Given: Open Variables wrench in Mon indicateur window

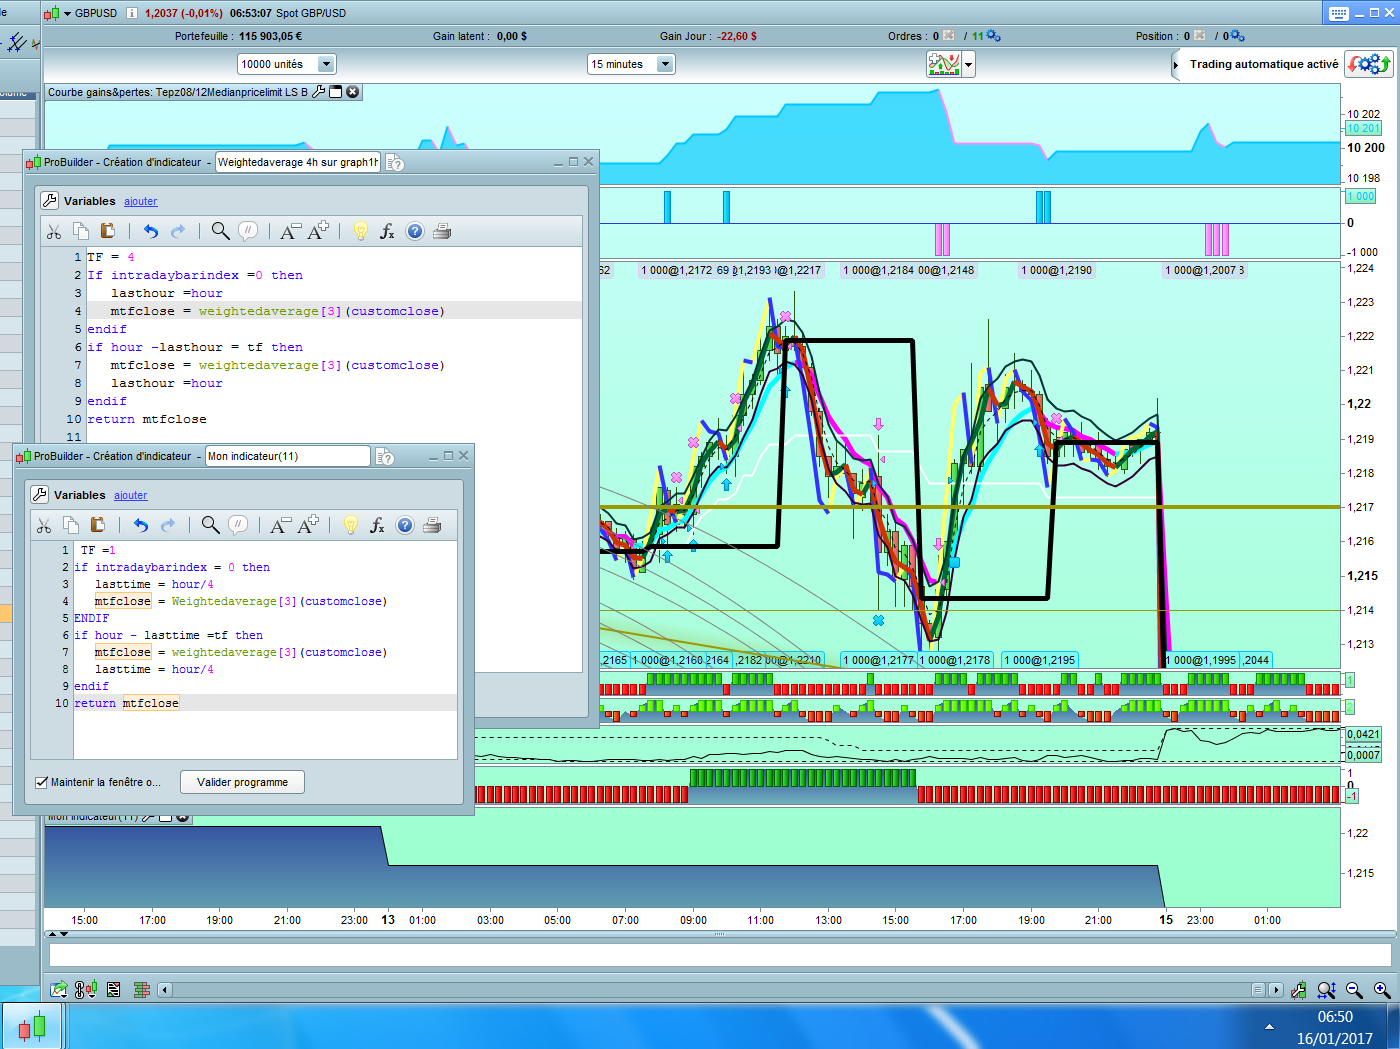Looking at the screenshot, I should coord(40,495).
